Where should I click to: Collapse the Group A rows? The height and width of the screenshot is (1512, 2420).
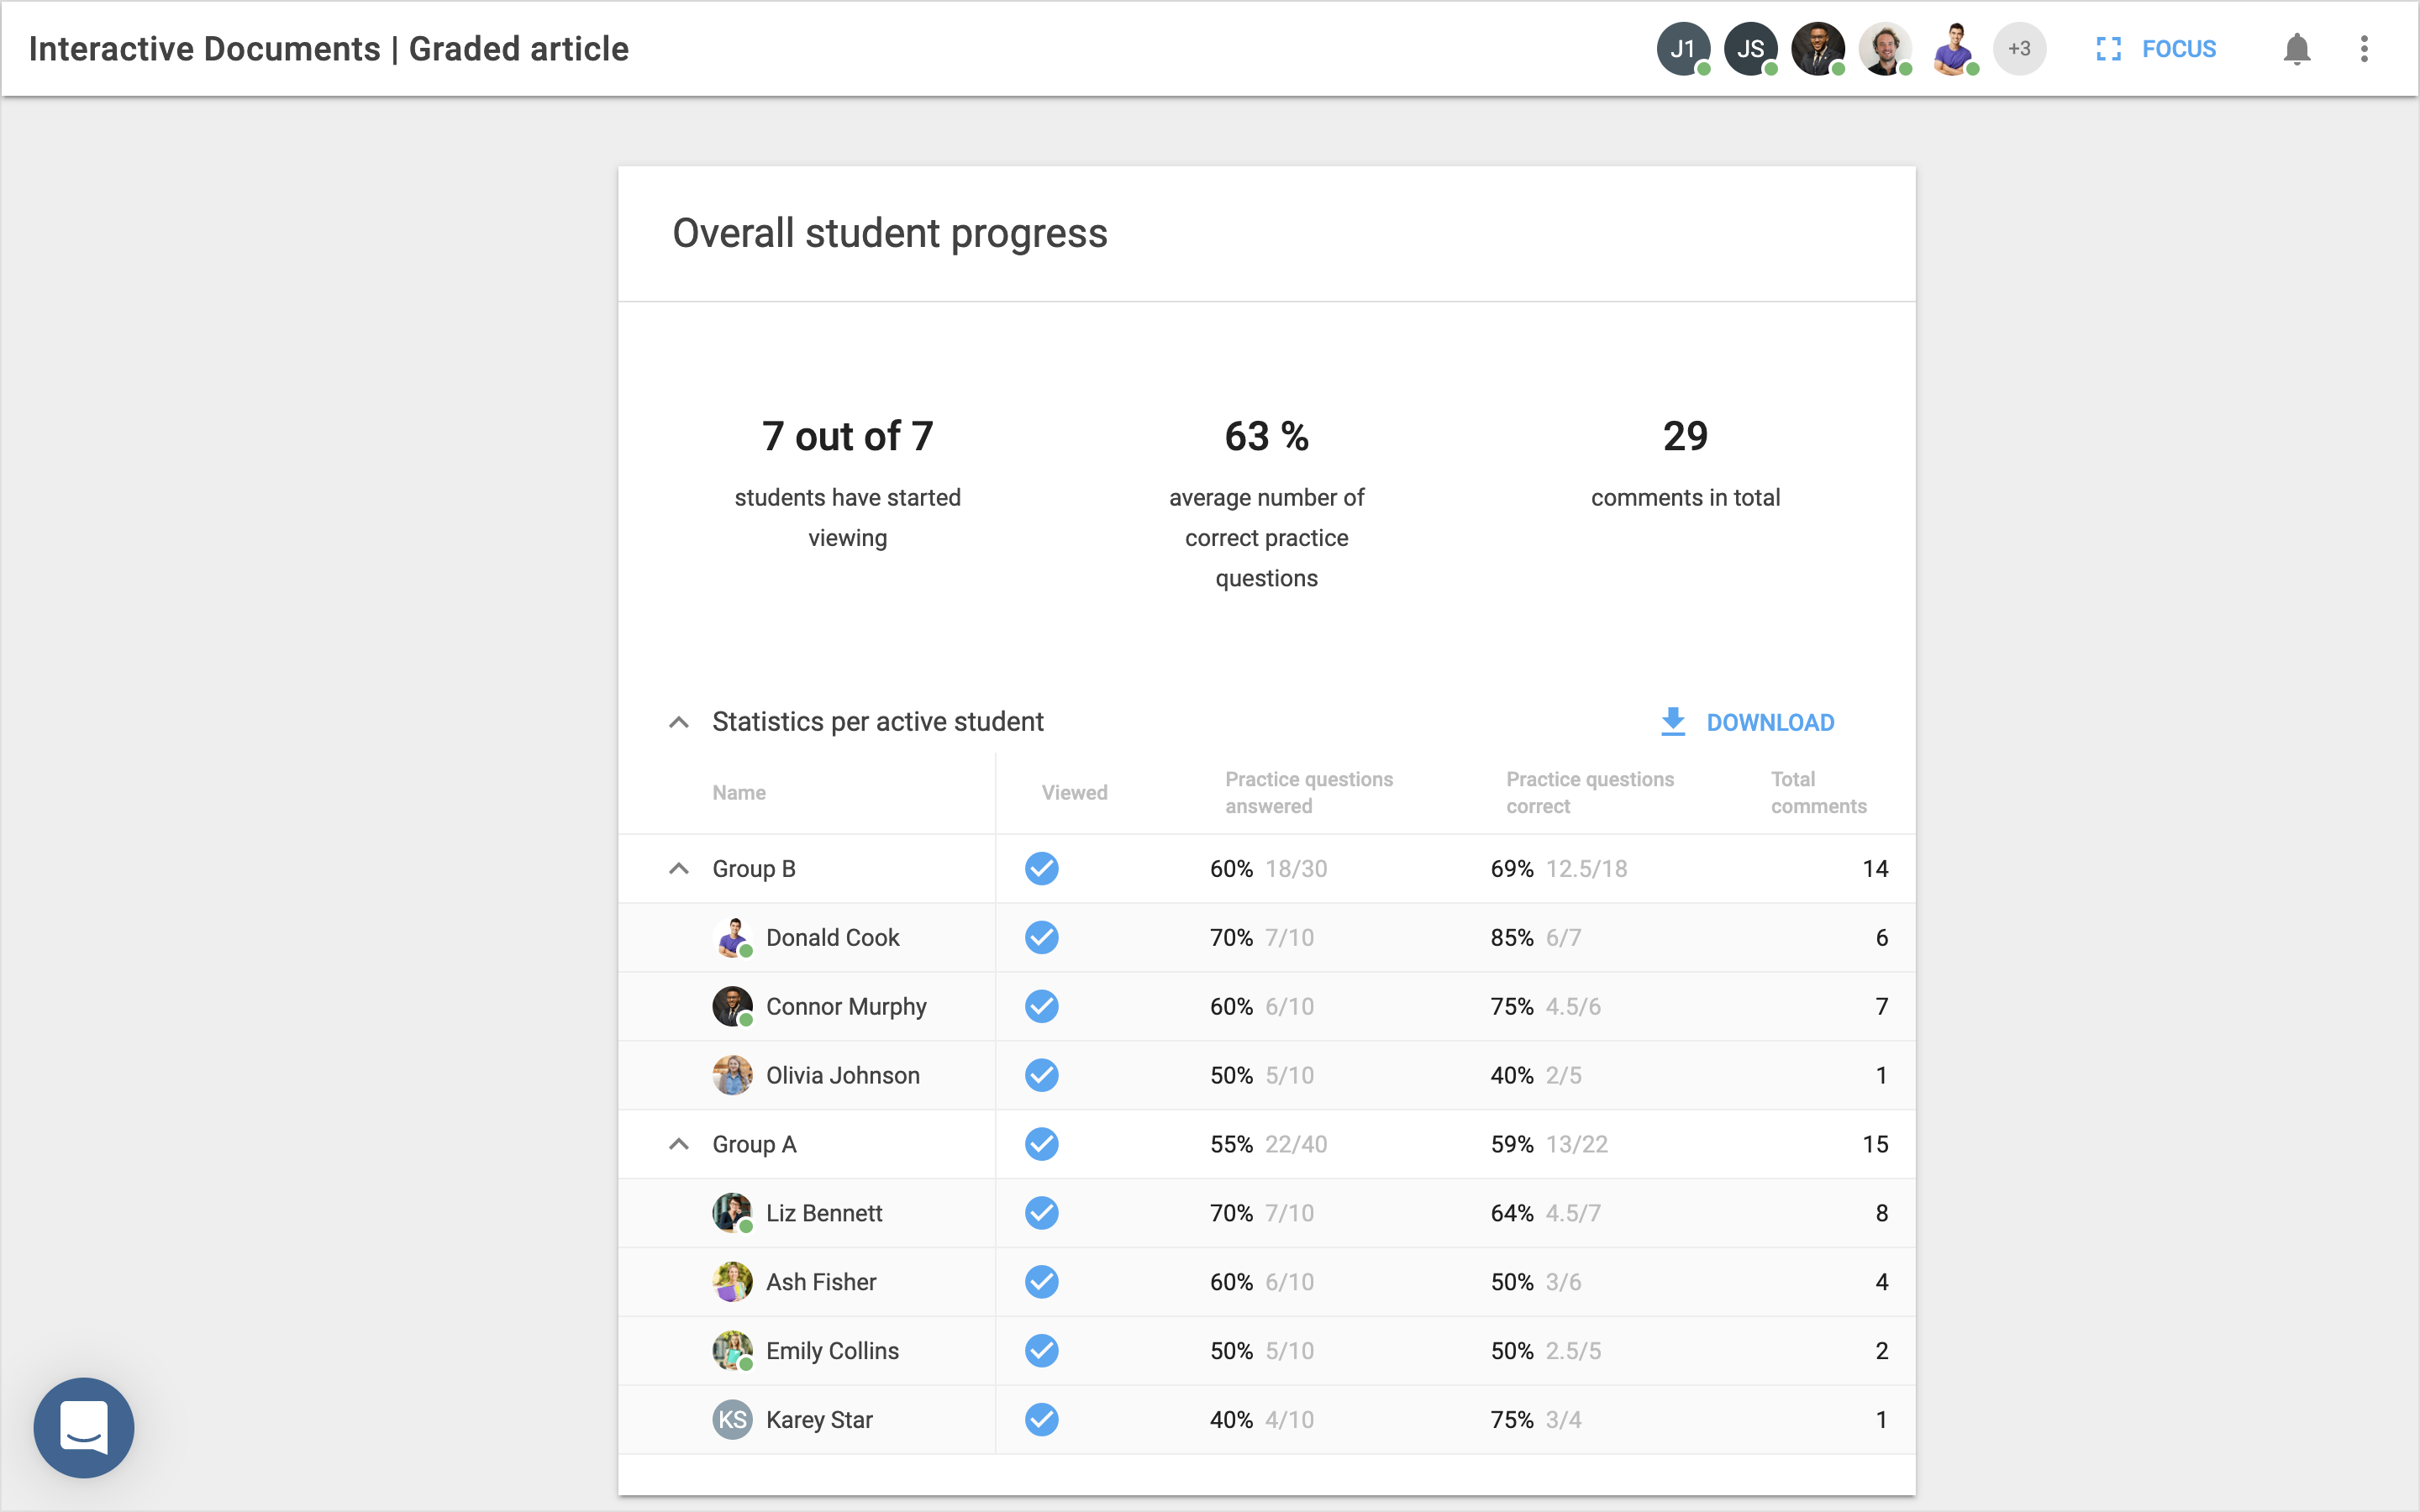click(679, 1144)
